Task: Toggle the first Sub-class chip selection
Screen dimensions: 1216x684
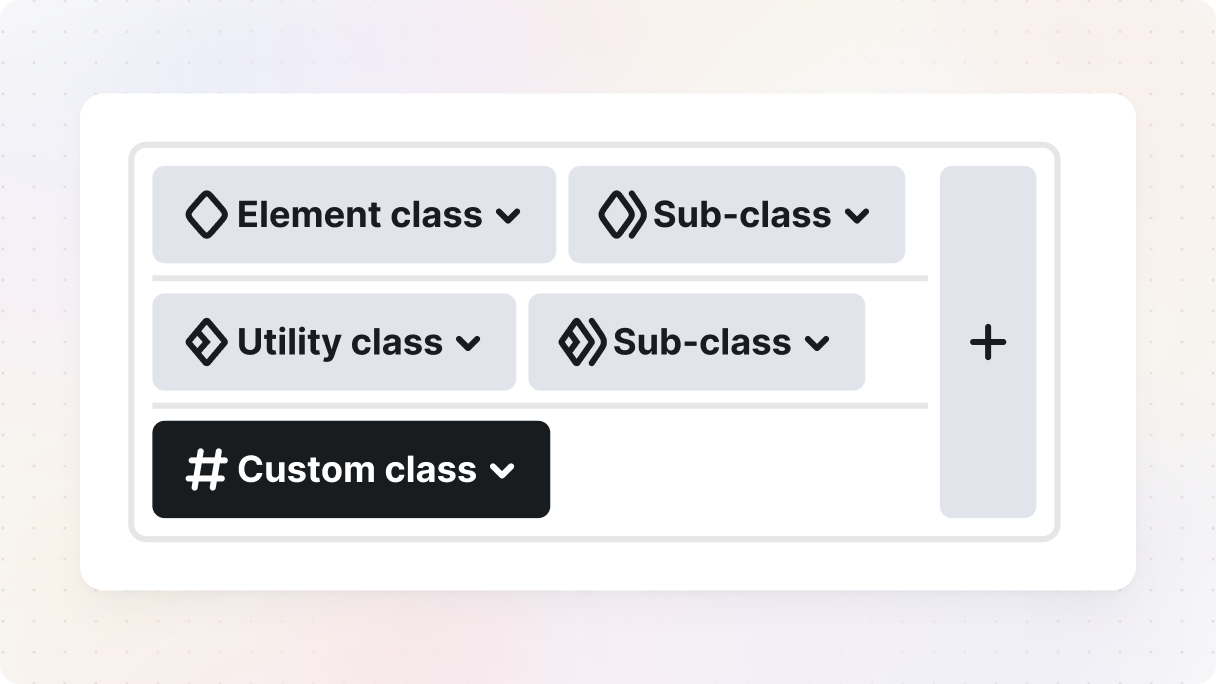Action: pos(737,214)
